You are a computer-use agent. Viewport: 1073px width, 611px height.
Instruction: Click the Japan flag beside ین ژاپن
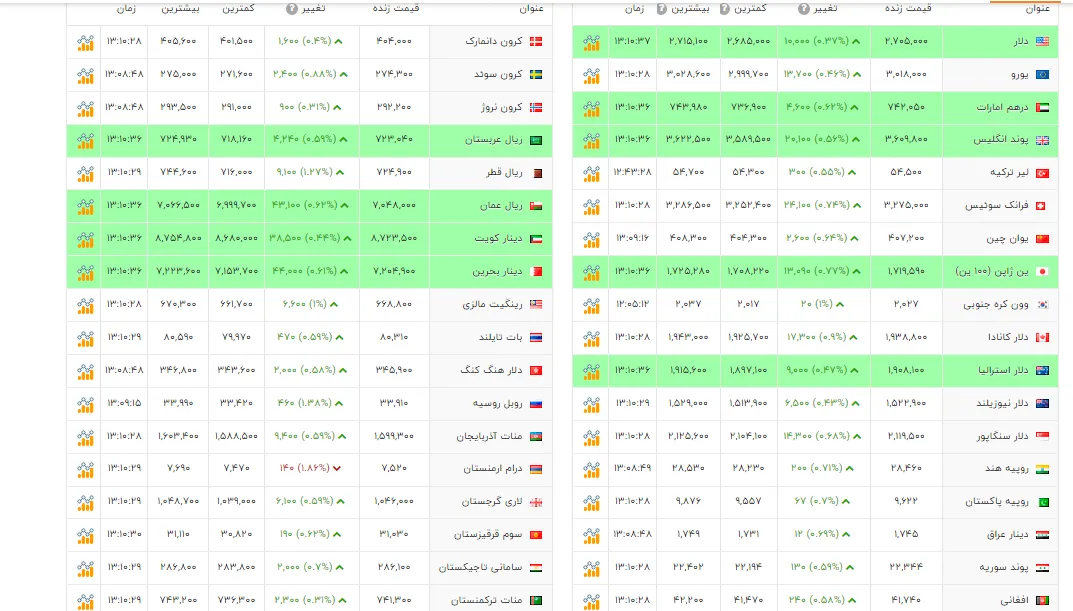pos(1042,272)
